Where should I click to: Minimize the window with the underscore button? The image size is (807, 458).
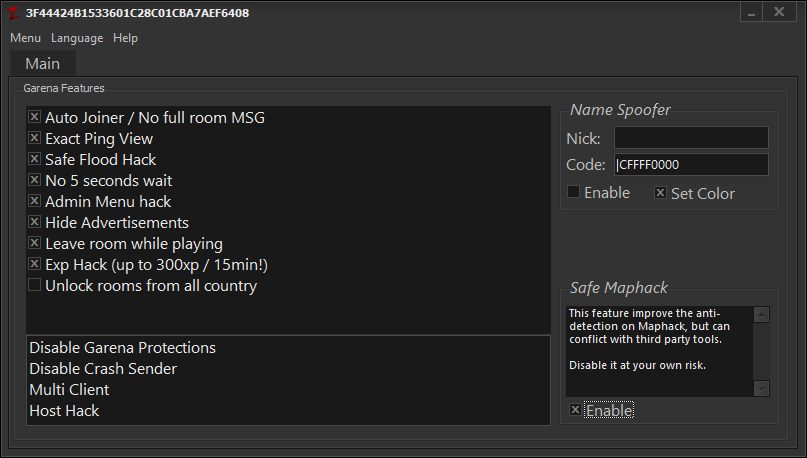pyautogui.click(x=751, y=12)
